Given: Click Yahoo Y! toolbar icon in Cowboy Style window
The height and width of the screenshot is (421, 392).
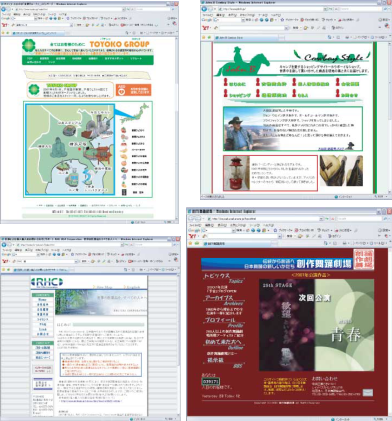Looking at the screenshot, I should pyautogui.click(x=206, y=28).
